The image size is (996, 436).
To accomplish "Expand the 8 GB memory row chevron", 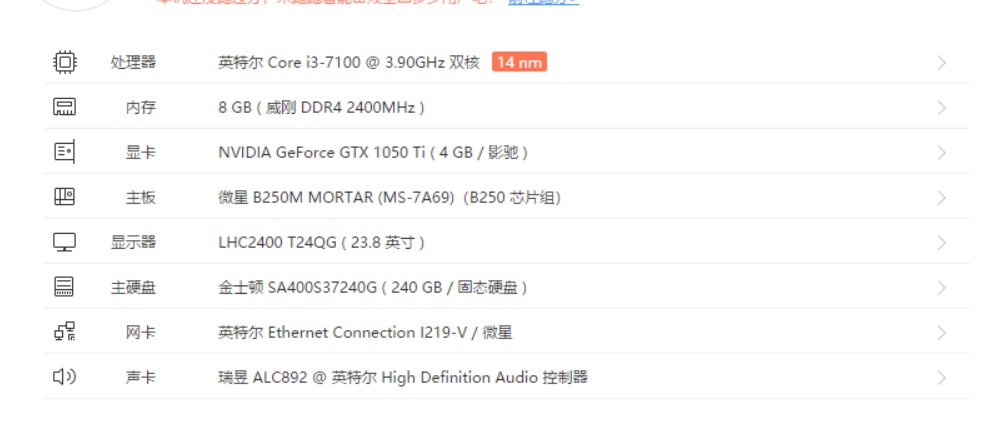I will tap(941, 108).
